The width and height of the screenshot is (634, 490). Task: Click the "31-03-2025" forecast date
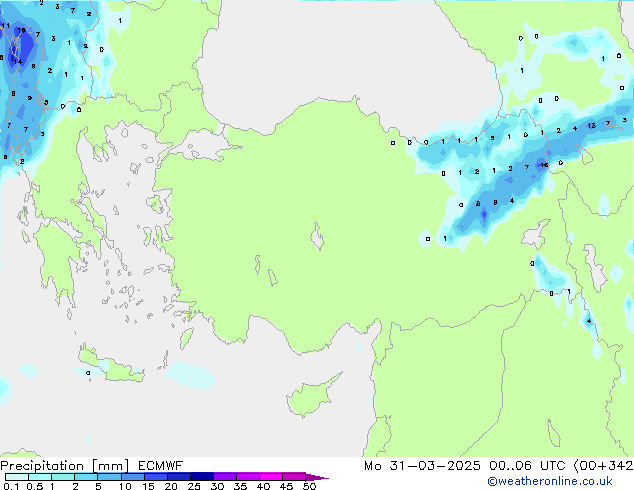coord(435,466)
